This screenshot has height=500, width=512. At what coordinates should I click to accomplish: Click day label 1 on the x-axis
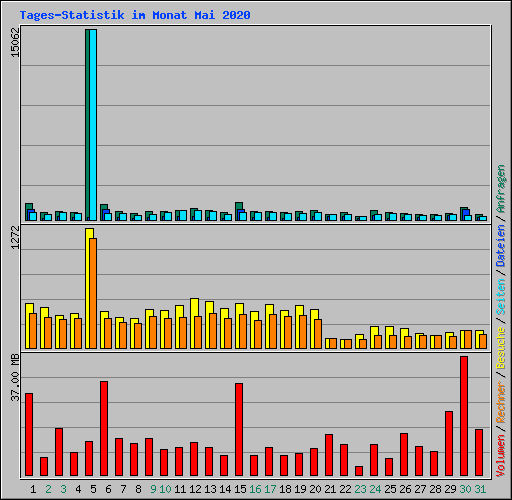click(x=33, y=489)
